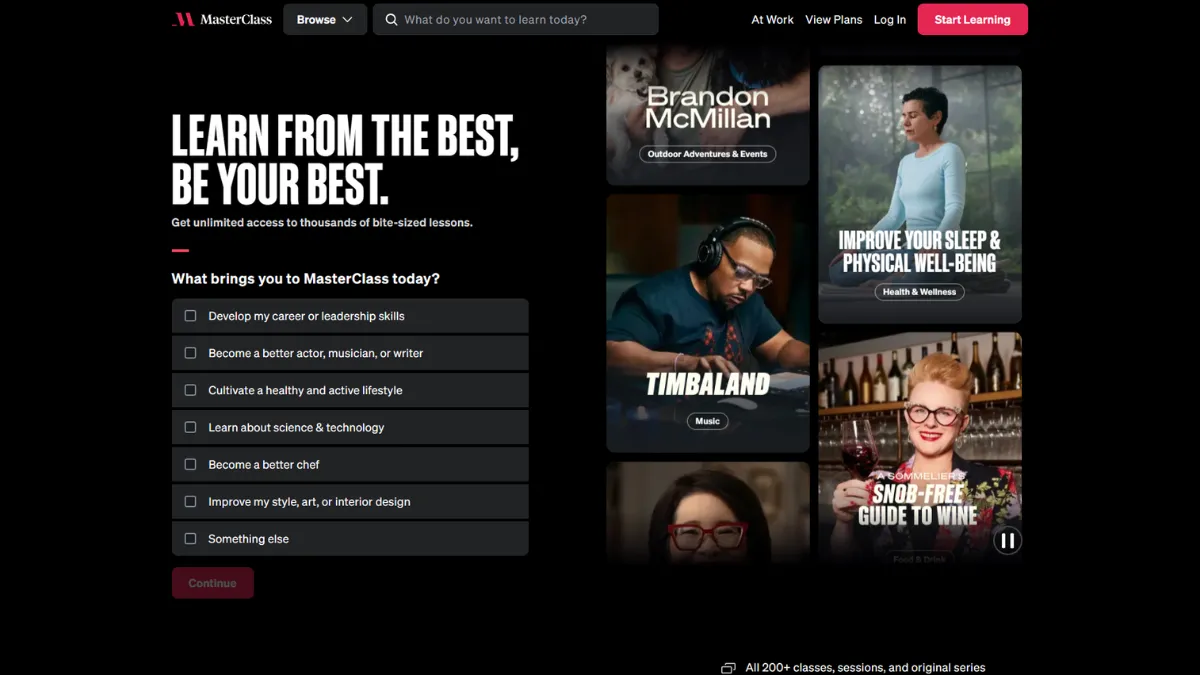Check Develop my career or leadership skills
This screenshot has height=675, width=1200.
coord(190,316)
